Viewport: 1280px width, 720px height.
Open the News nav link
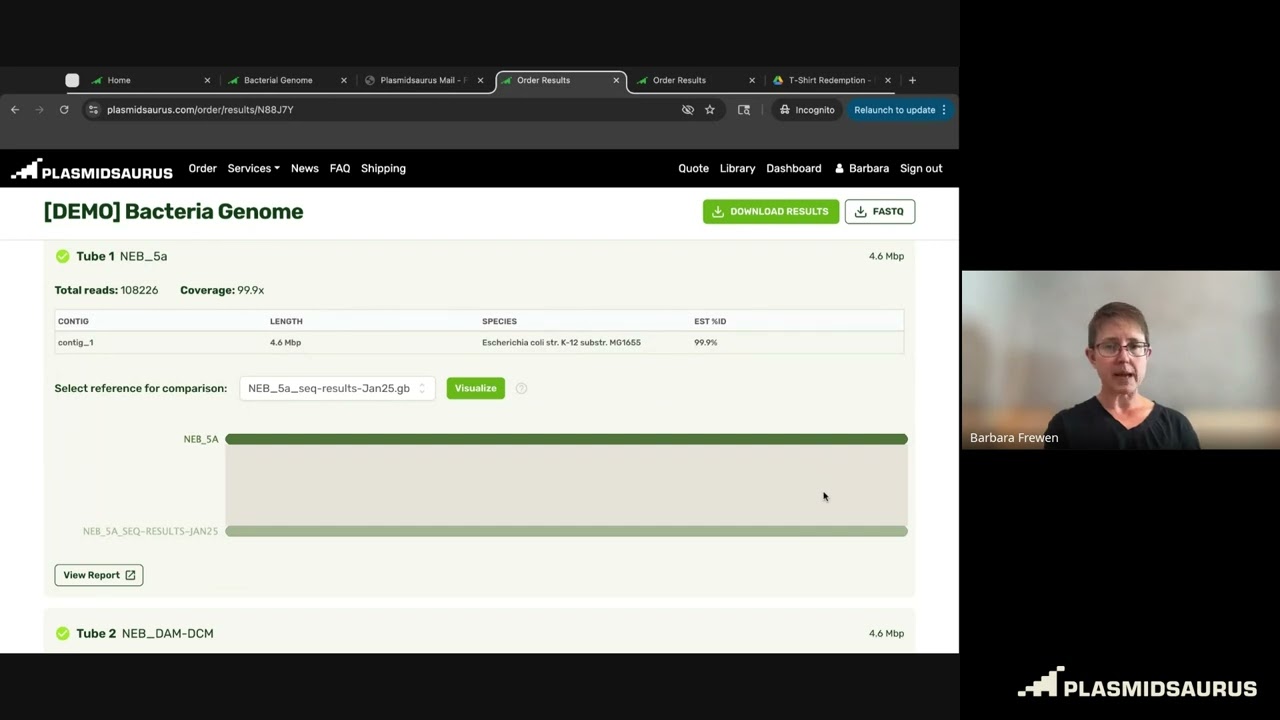pos(305,168)
